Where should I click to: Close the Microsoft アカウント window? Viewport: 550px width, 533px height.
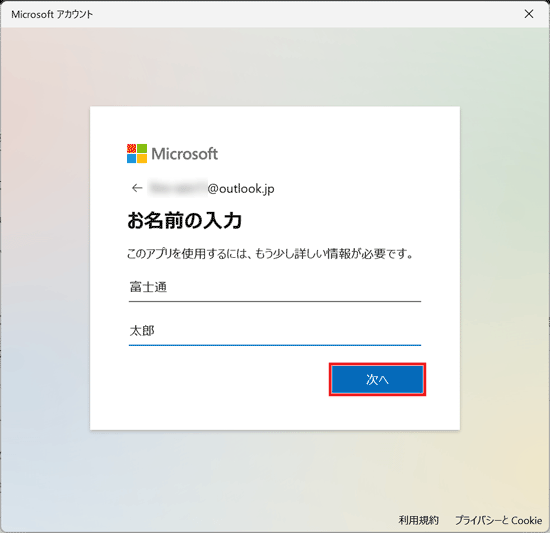pyautogui.click(x=529, y=14)
